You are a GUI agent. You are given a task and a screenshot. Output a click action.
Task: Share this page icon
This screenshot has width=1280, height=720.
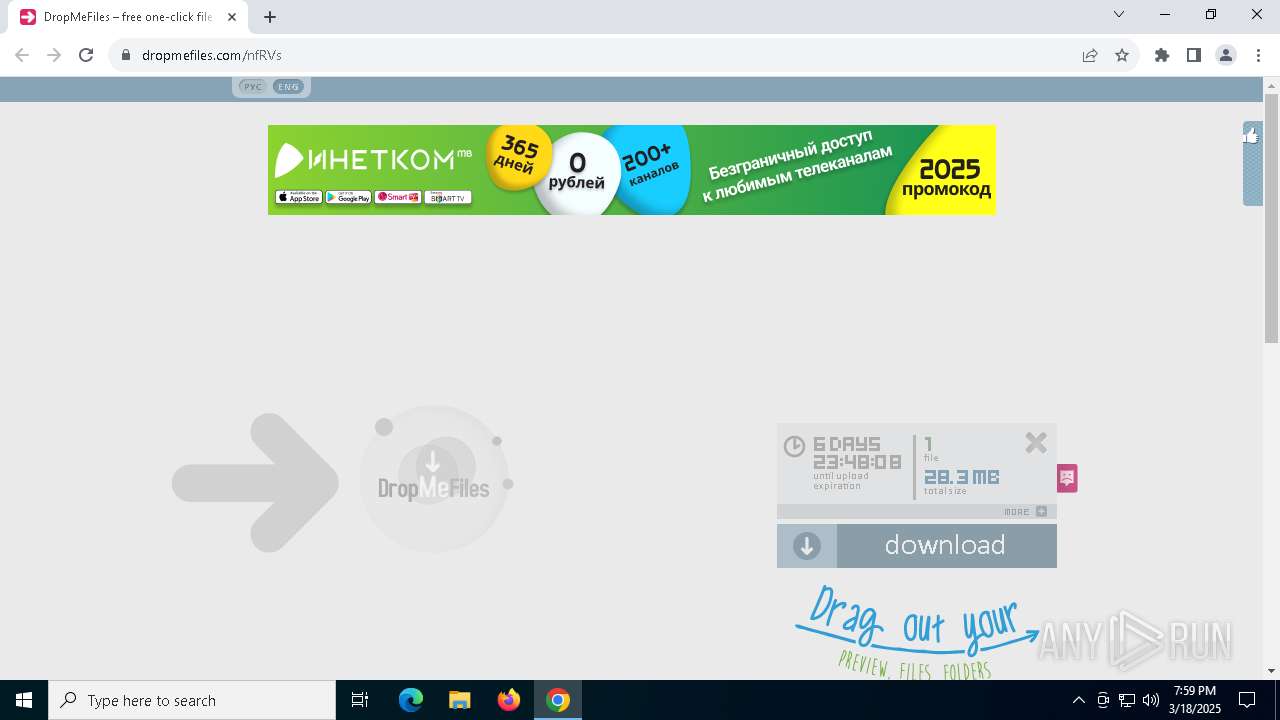[1090, 55]
